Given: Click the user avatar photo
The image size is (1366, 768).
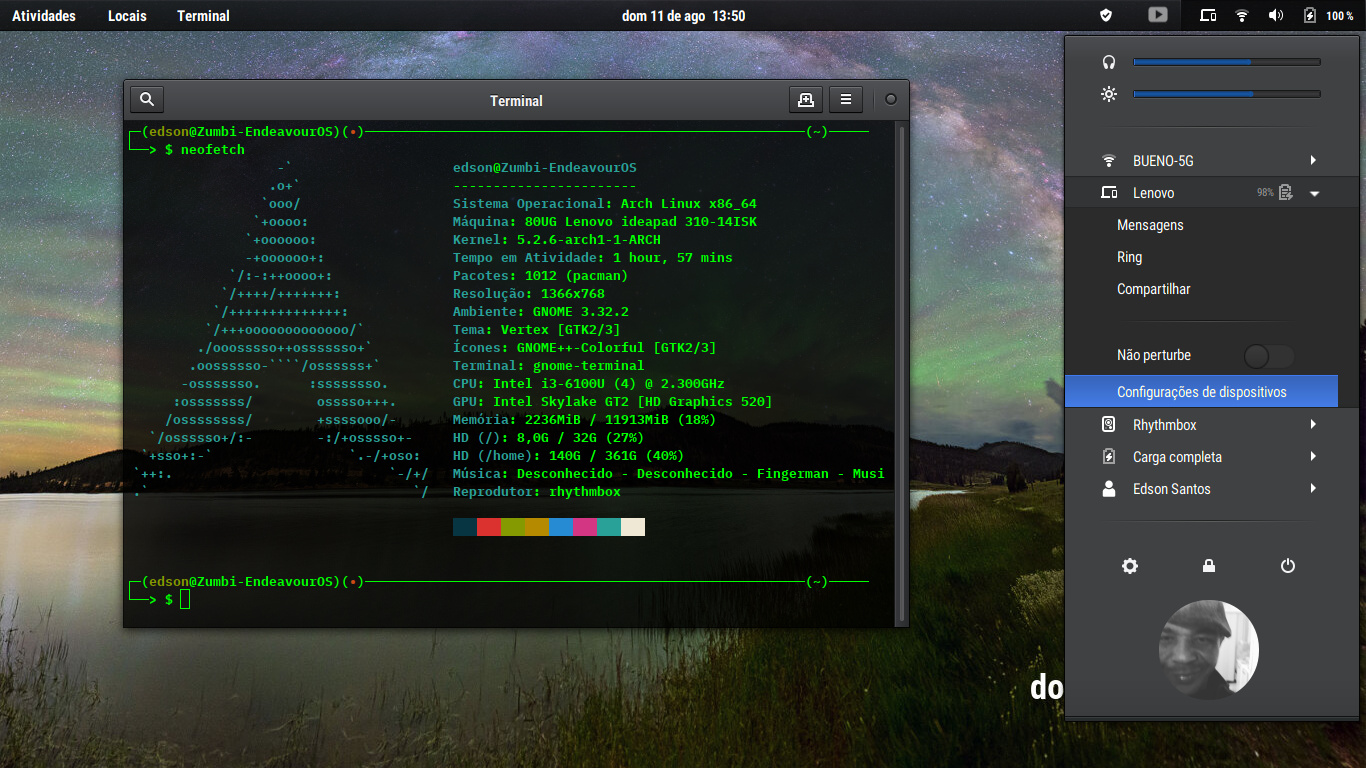Looking at the screenshot, I should [x=1209, y=650].
